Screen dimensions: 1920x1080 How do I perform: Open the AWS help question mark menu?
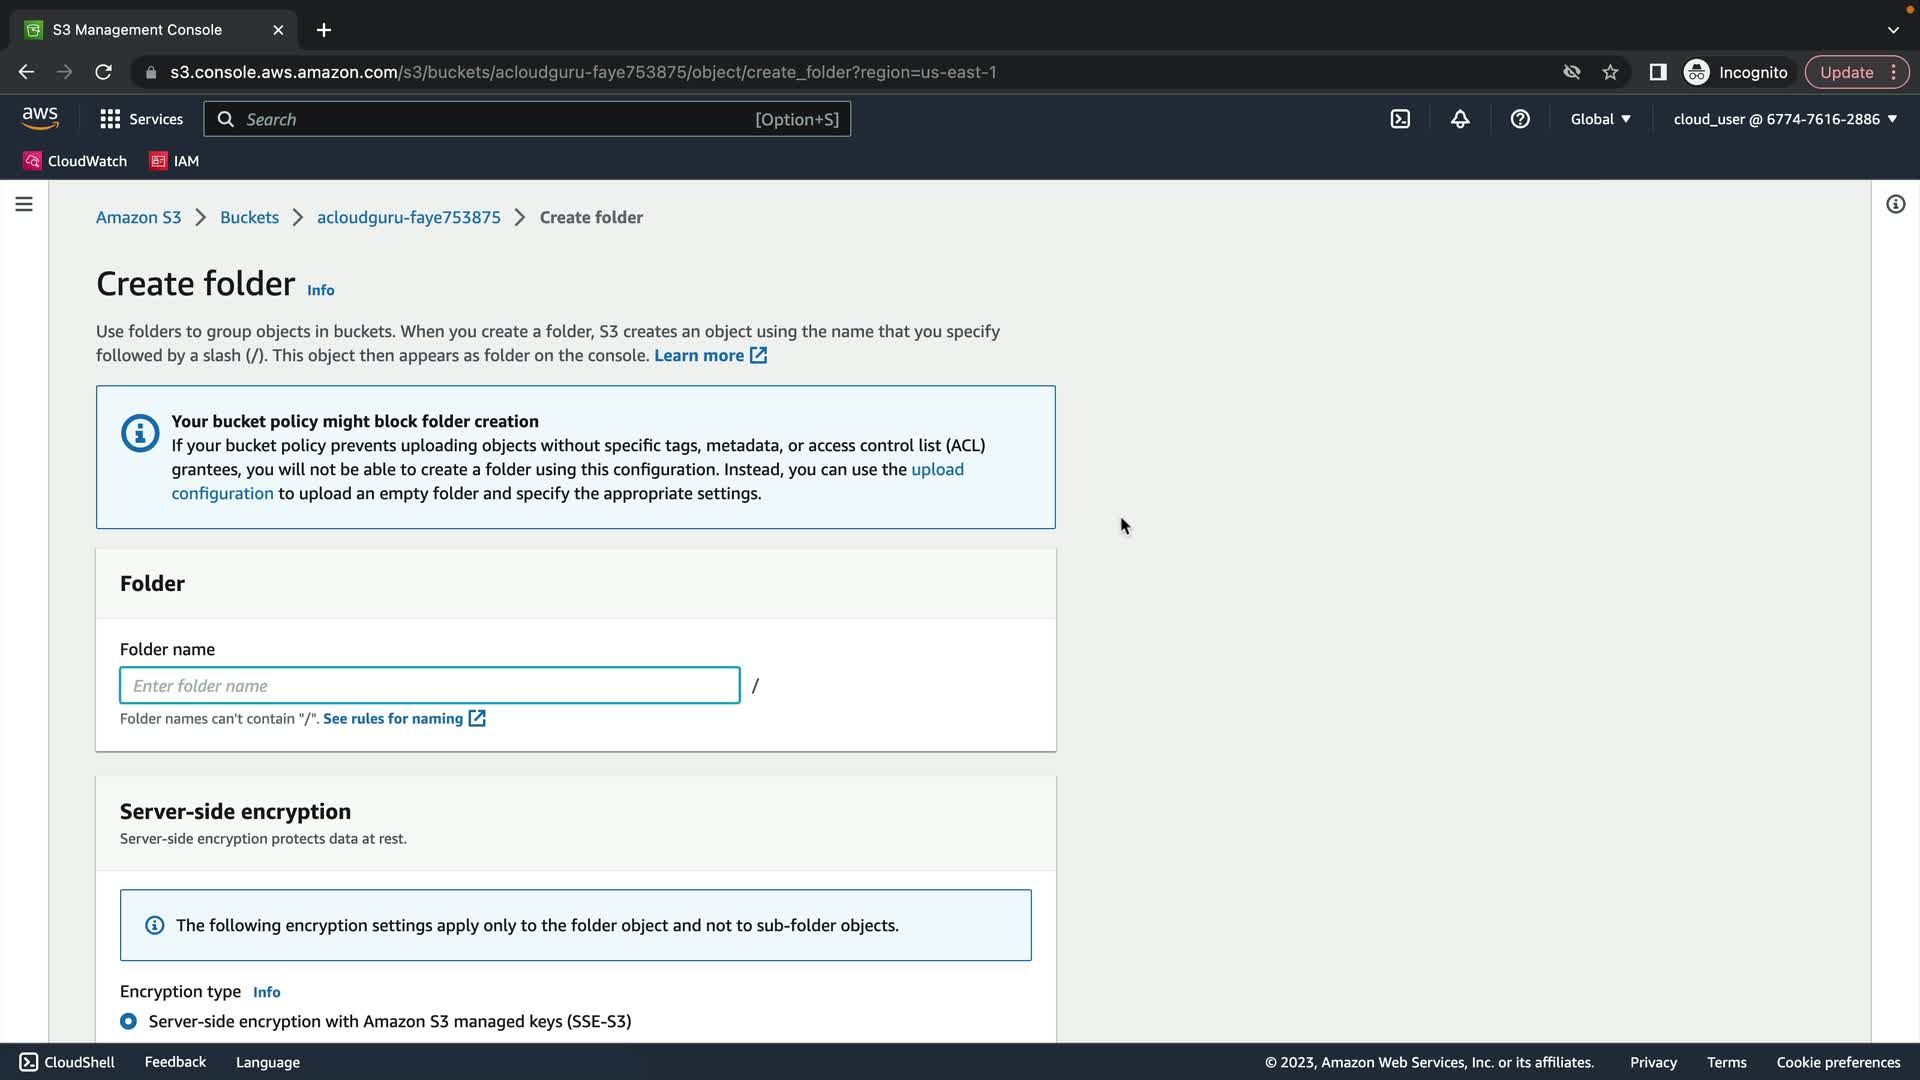[x=1520, y=119]
